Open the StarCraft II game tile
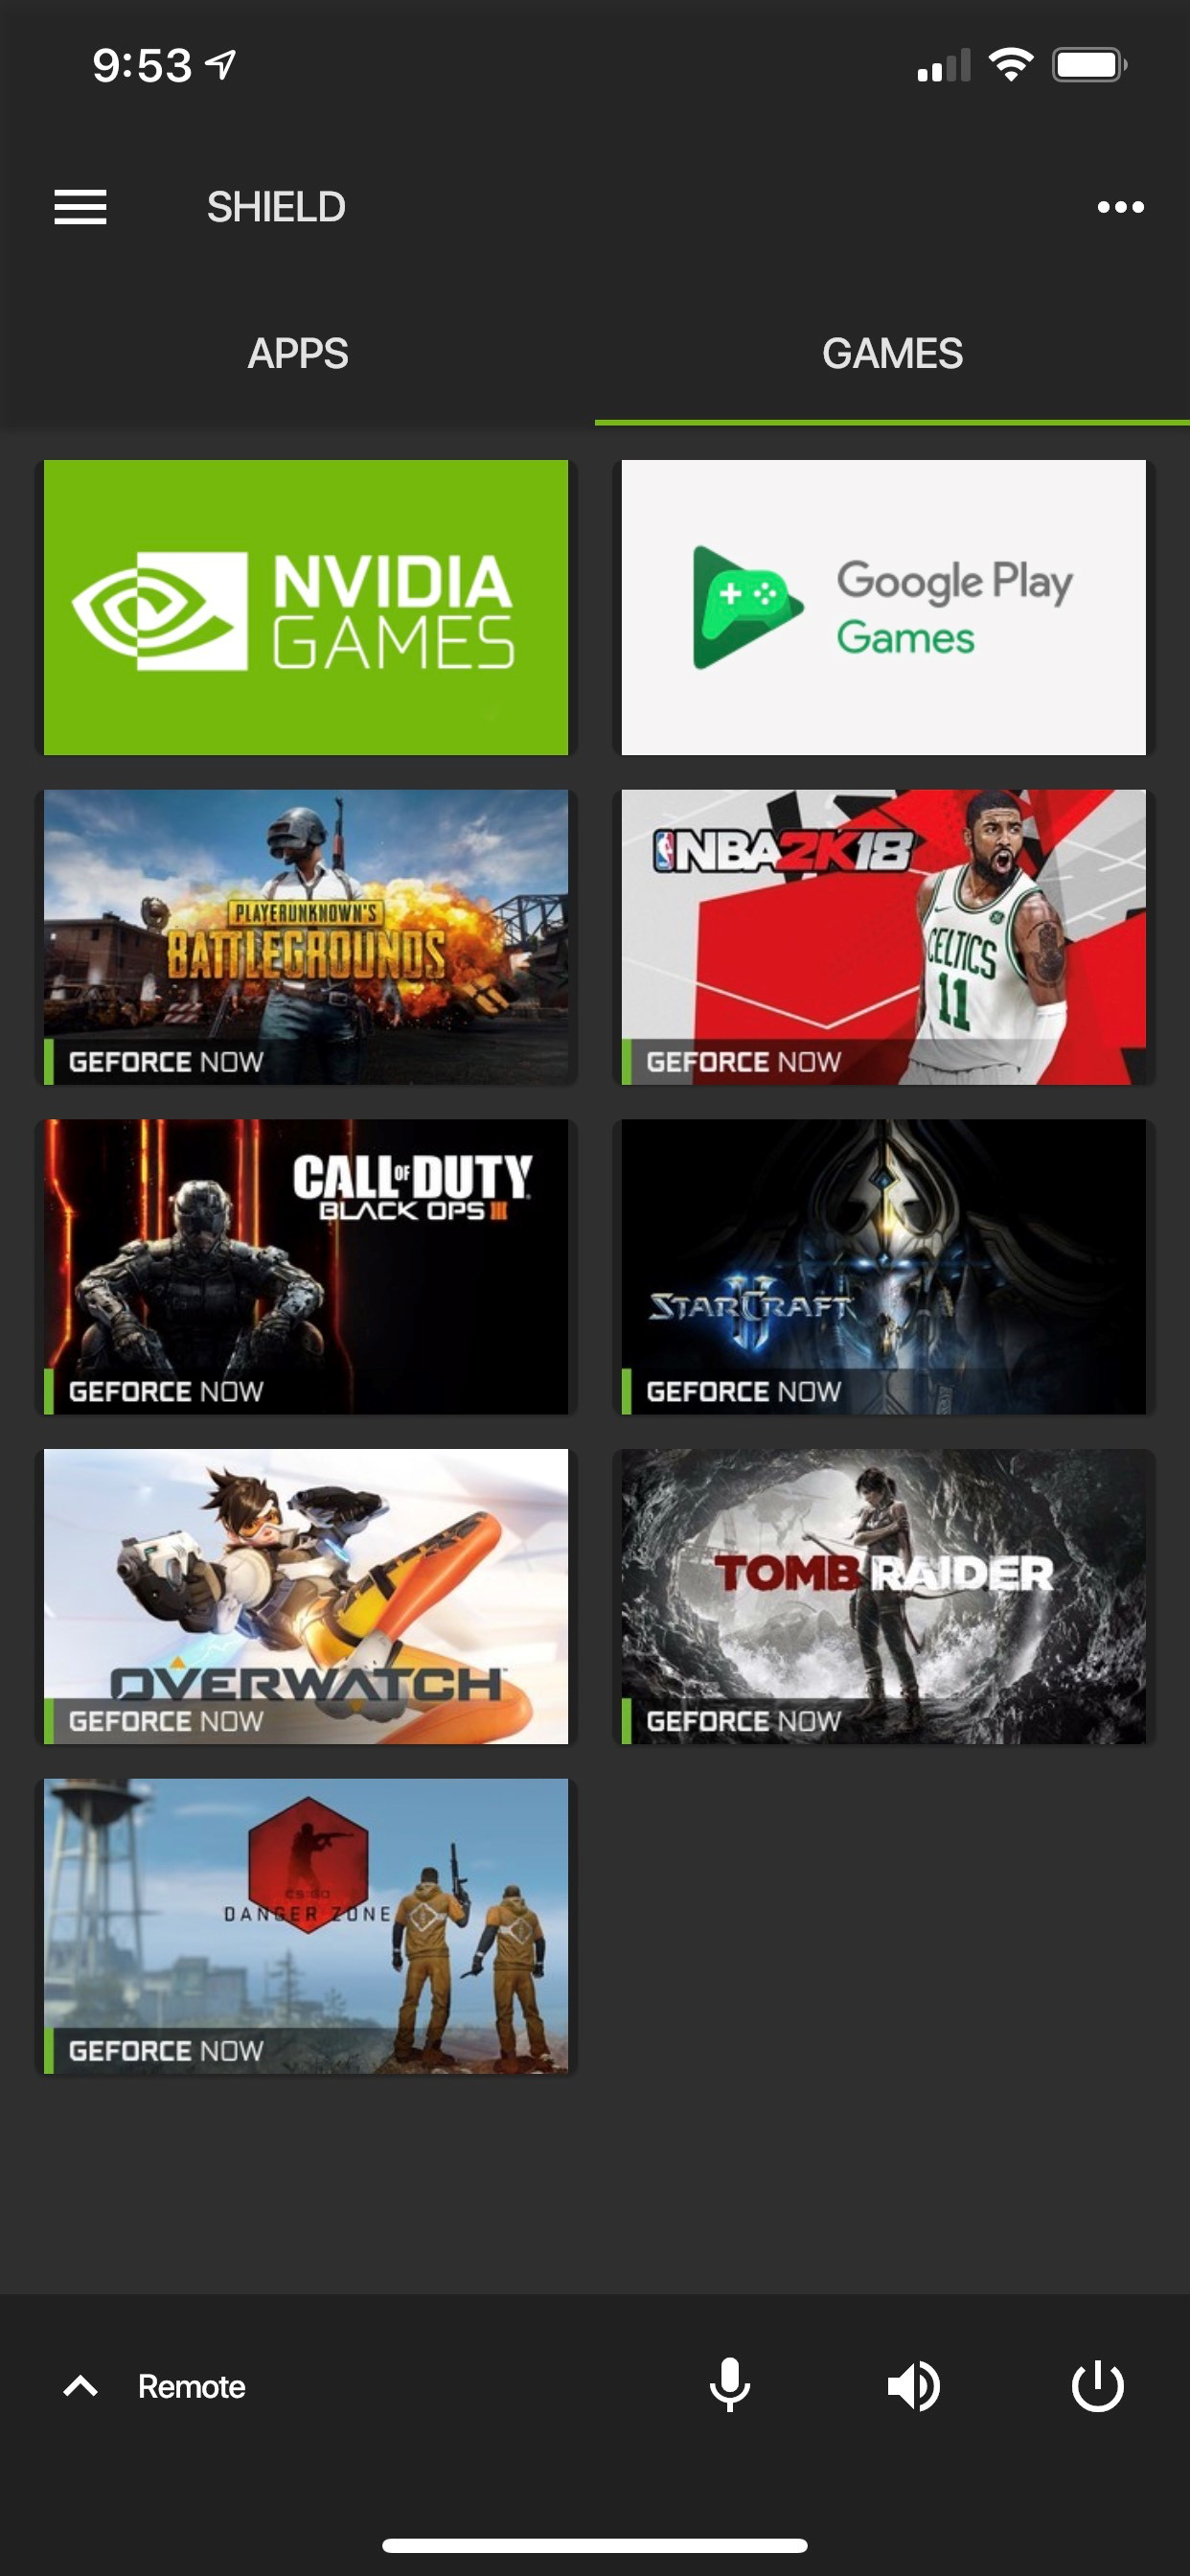Screen dimensions: 1190x2576 (884, 1267)
